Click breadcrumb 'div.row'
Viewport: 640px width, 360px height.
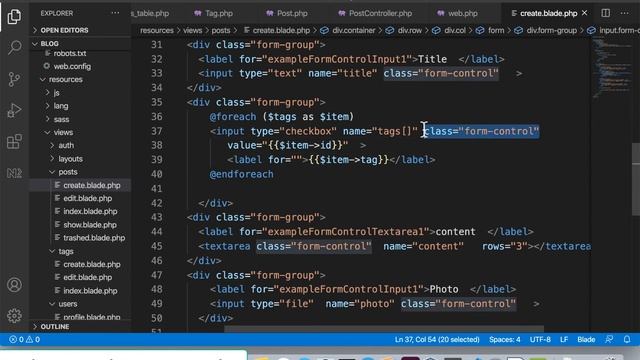(410, 30)
